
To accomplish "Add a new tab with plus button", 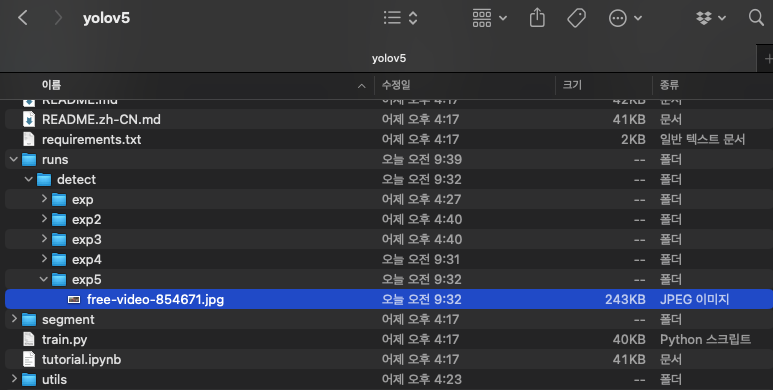I will (x=767, y=59).
